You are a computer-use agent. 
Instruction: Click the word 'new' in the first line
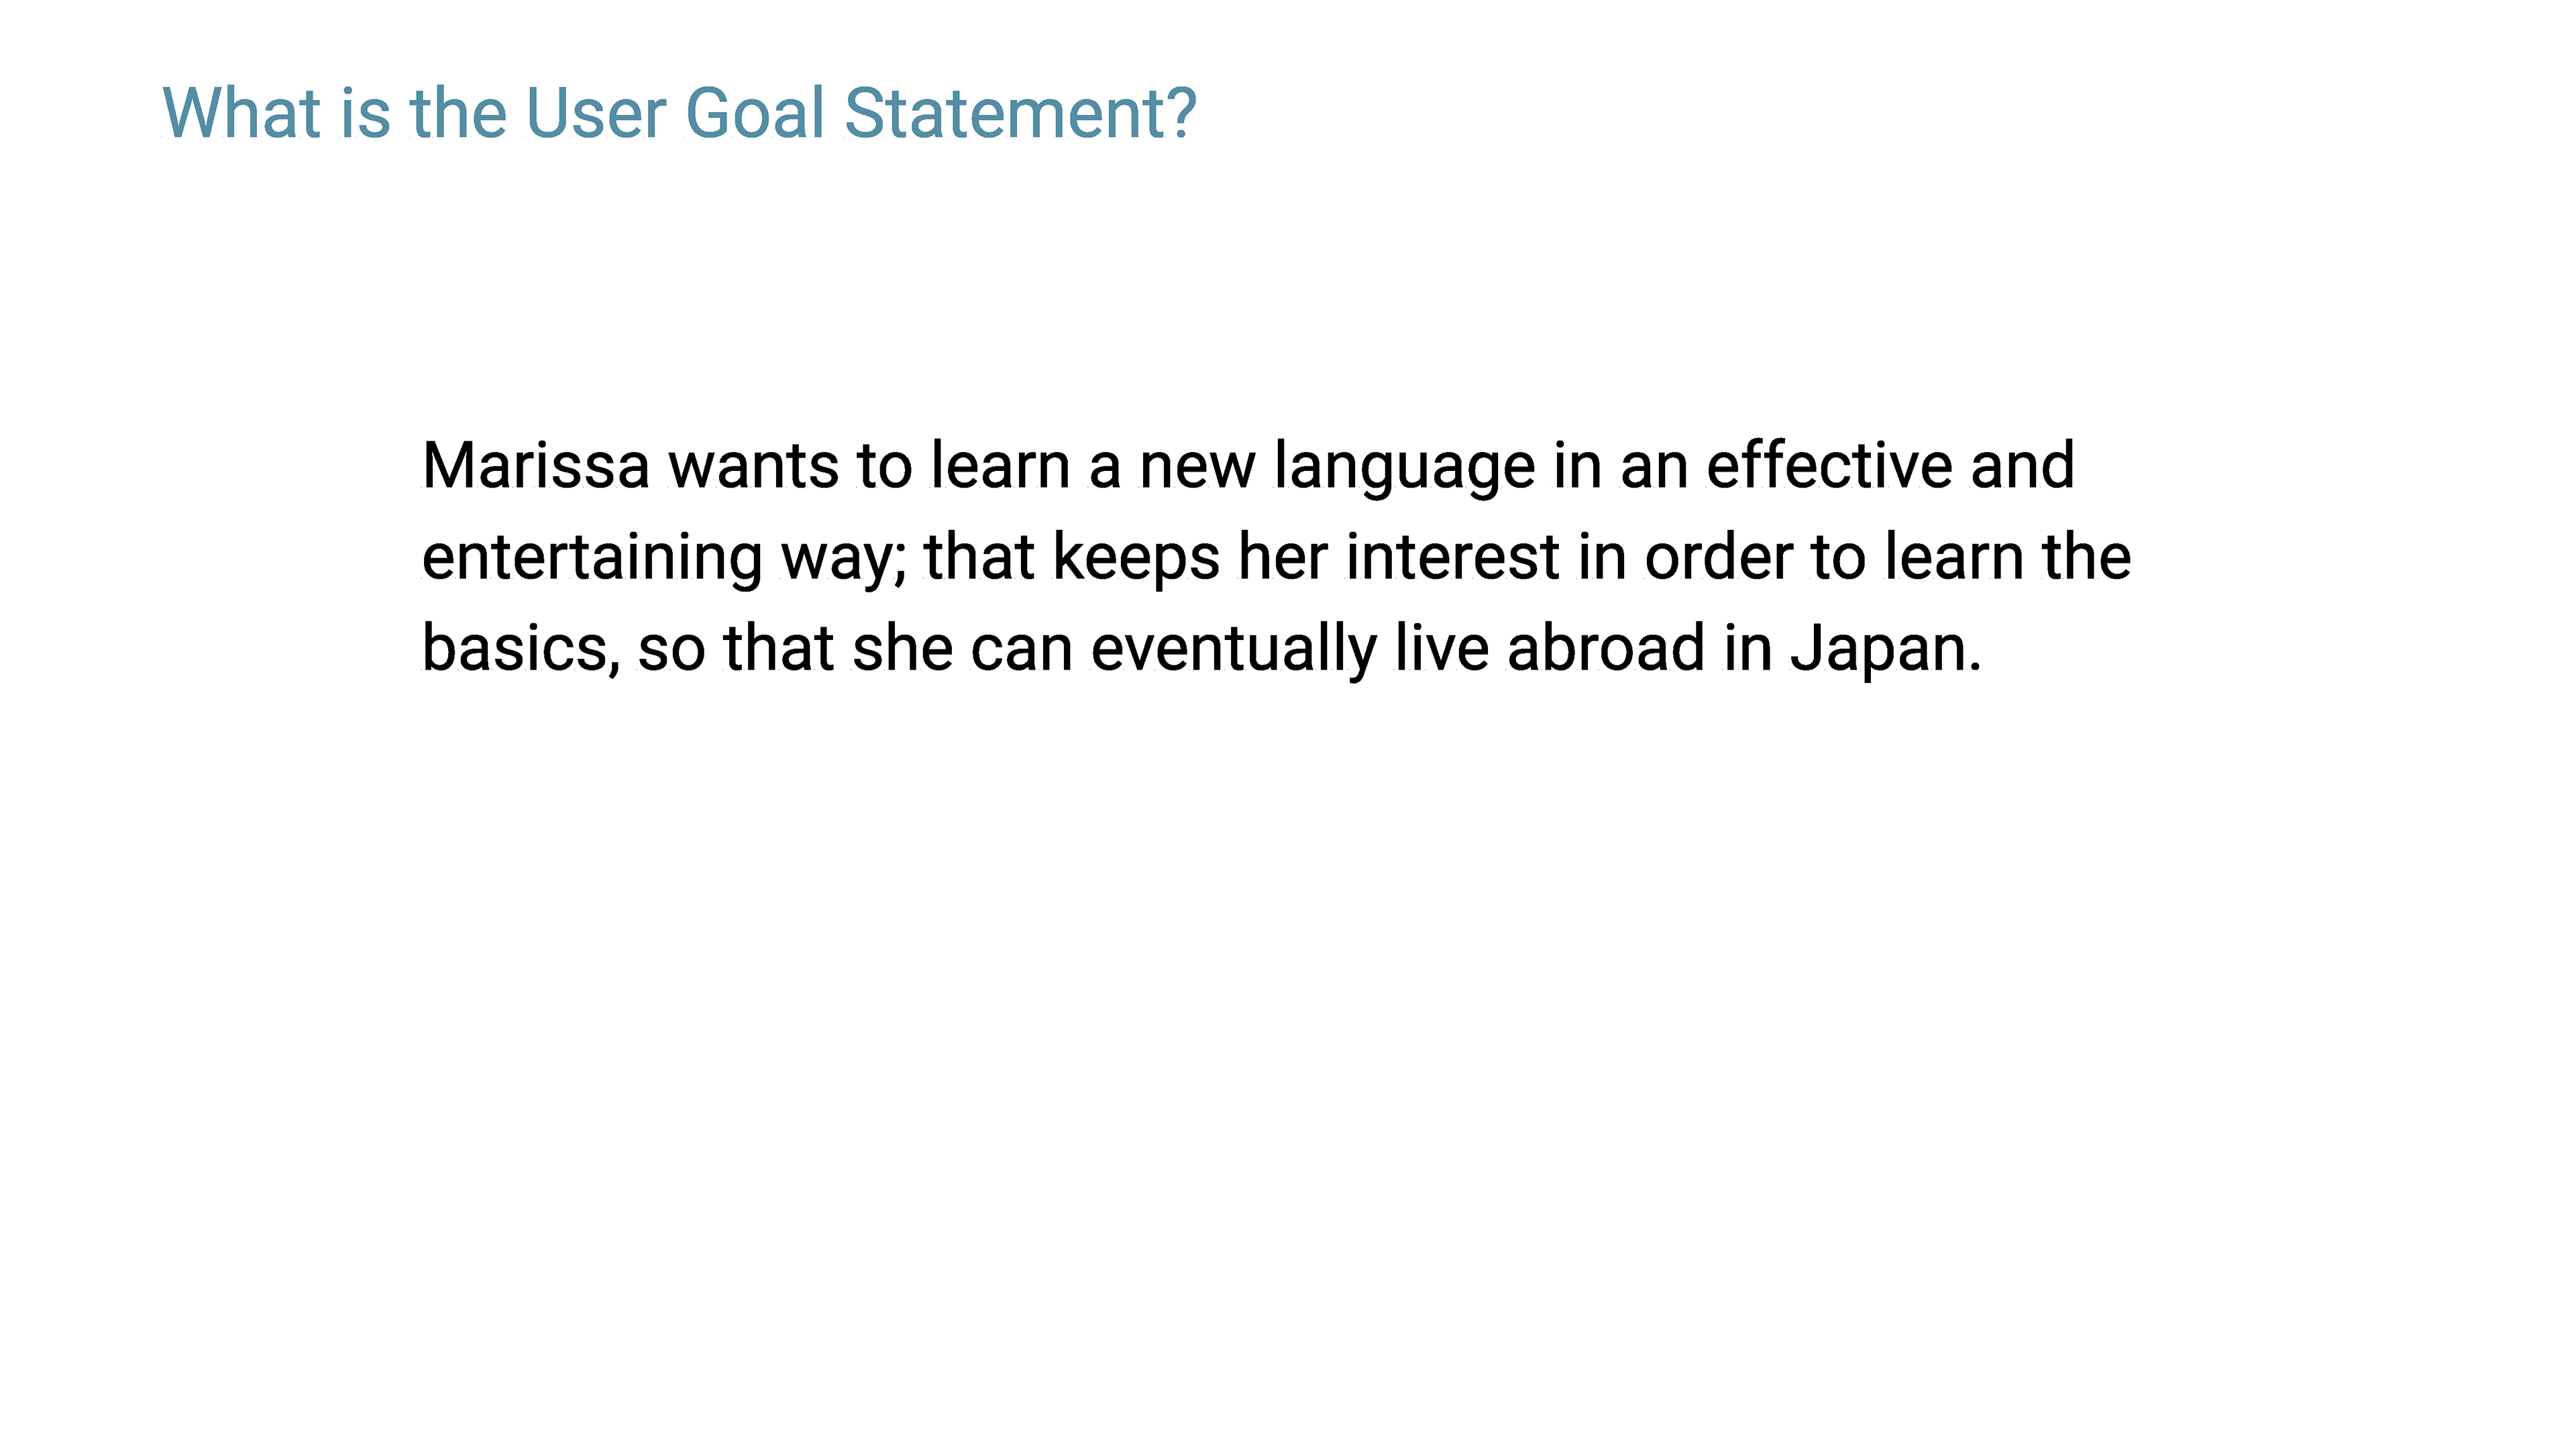[x=1197, y=468]
